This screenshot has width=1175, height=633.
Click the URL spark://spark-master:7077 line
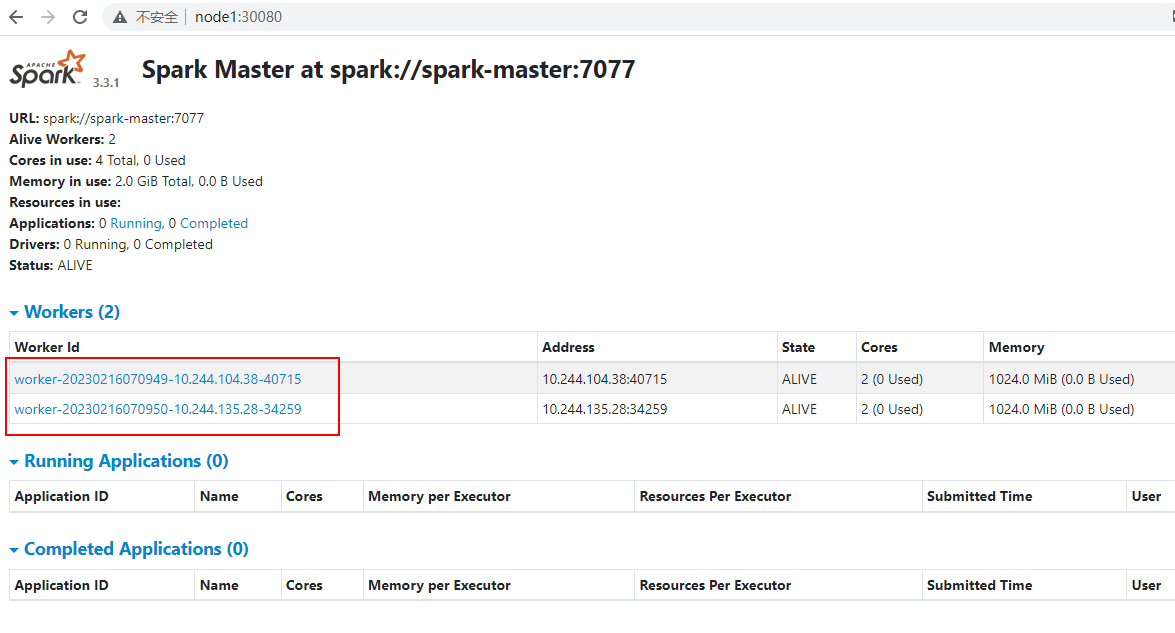tap(106, 118)
